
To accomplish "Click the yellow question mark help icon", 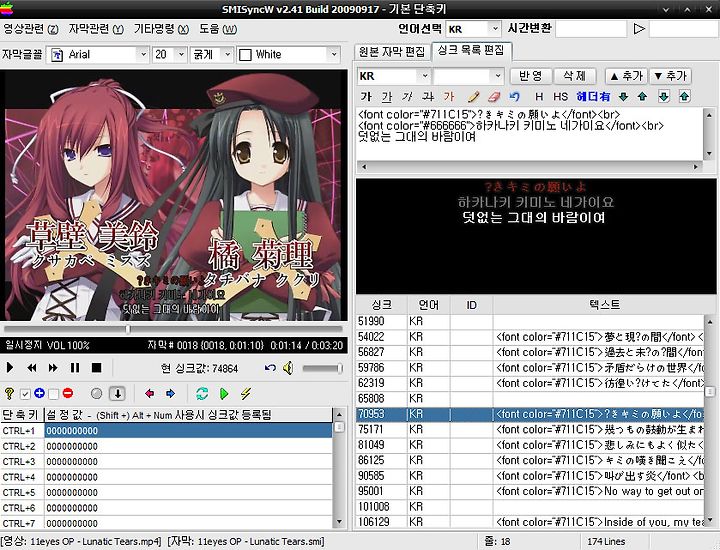I will pos(9,393).
